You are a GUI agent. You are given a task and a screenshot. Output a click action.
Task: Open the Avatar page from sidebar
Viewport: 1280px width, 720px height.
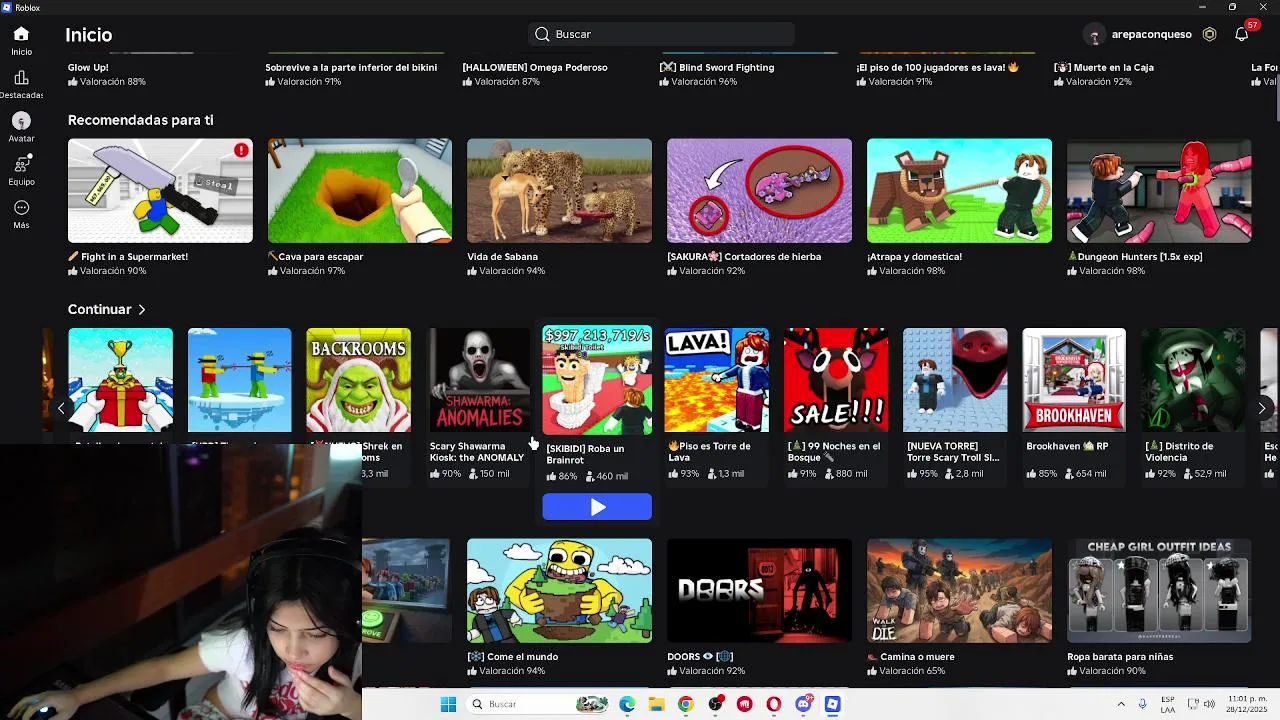tap(21, 121)
